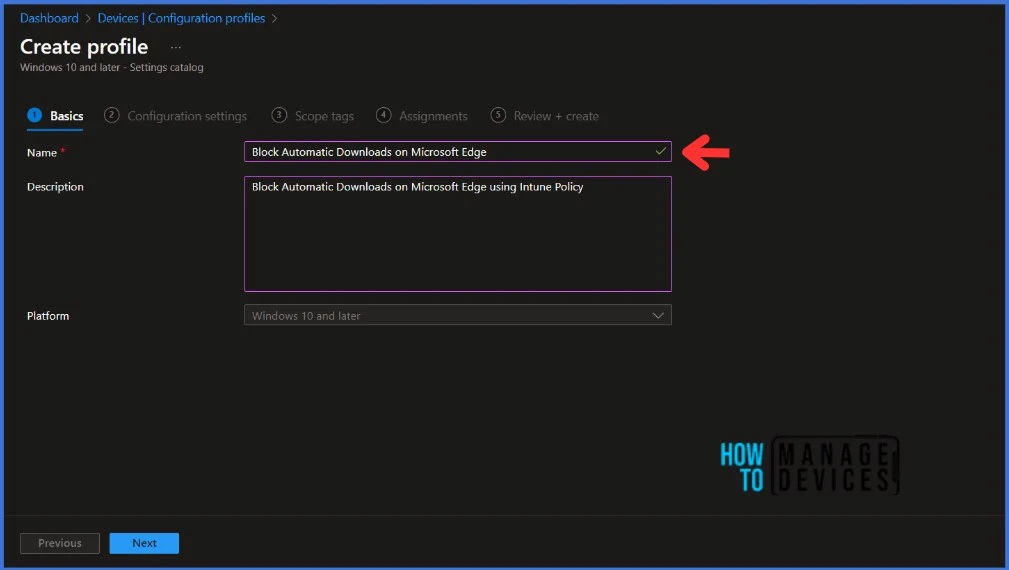
Task: Click the step 1 circle icon
Action: [x=35, y=115]
